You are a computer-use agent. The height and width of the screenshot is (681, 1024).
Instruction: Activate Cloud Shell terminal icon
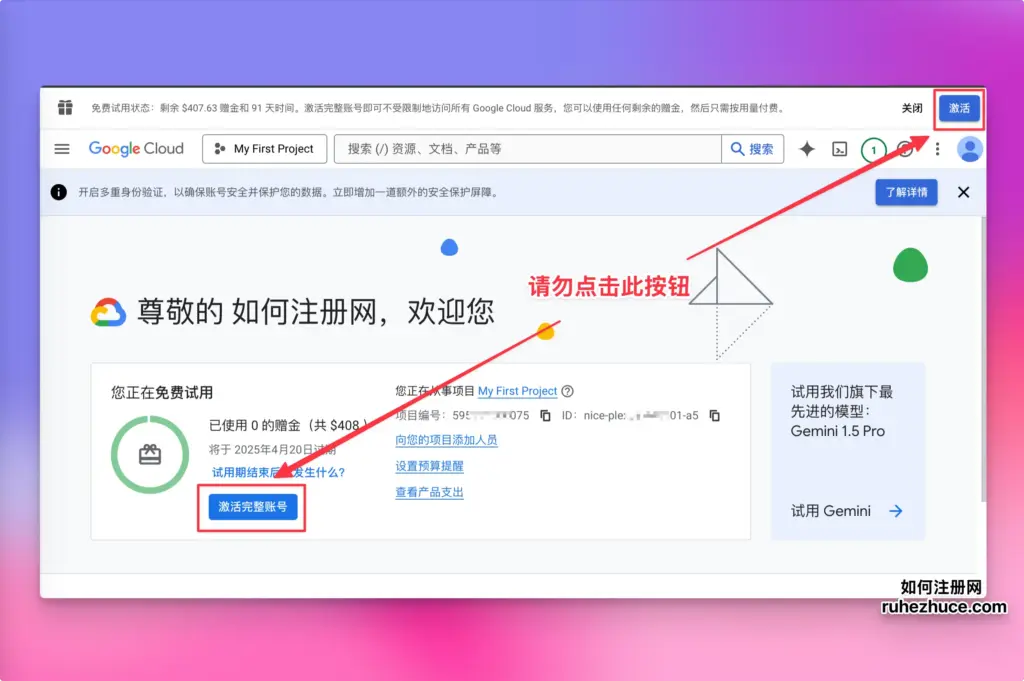840,150
